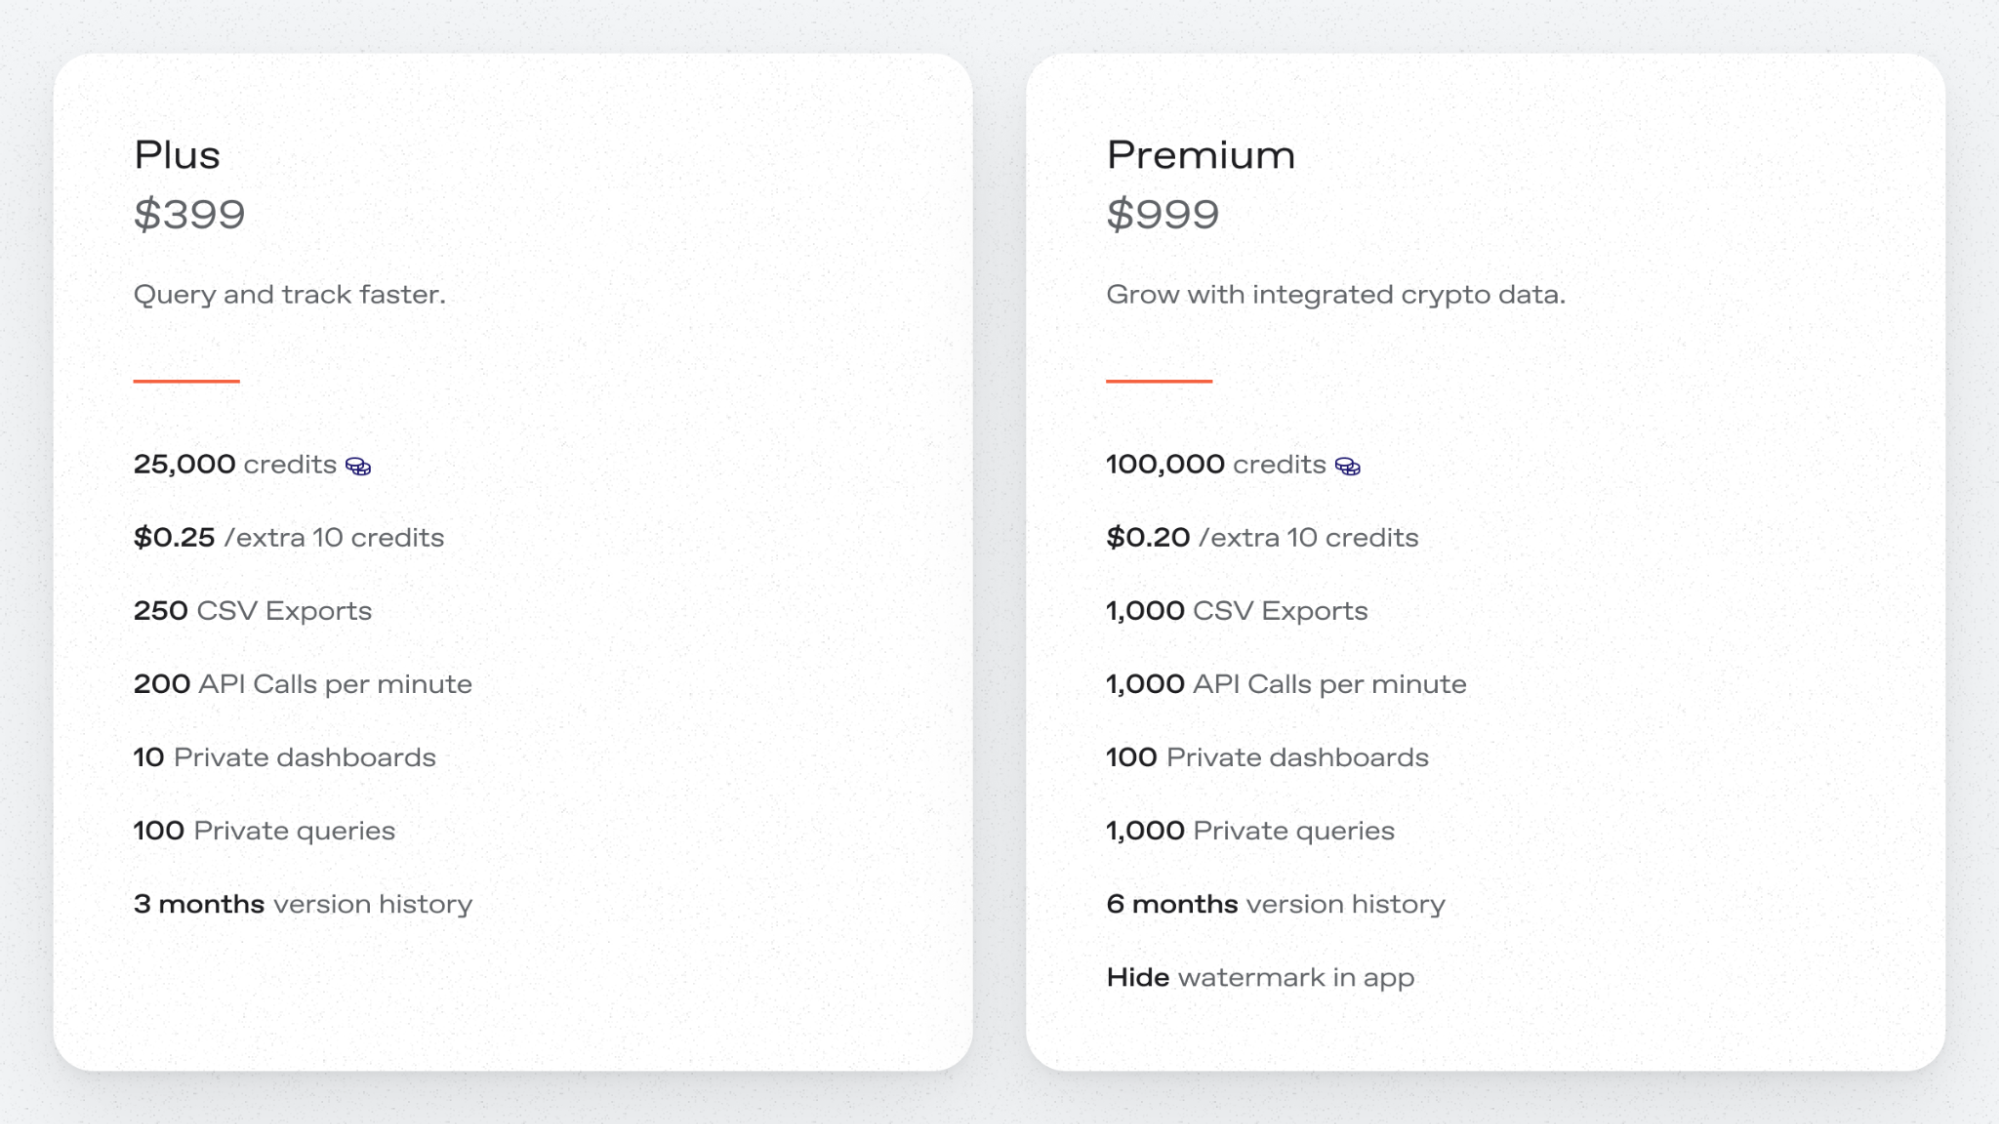Click 'Grow with integrated crypto data' tagline
The image size is (1999, 1125).
pos(1335,294)
